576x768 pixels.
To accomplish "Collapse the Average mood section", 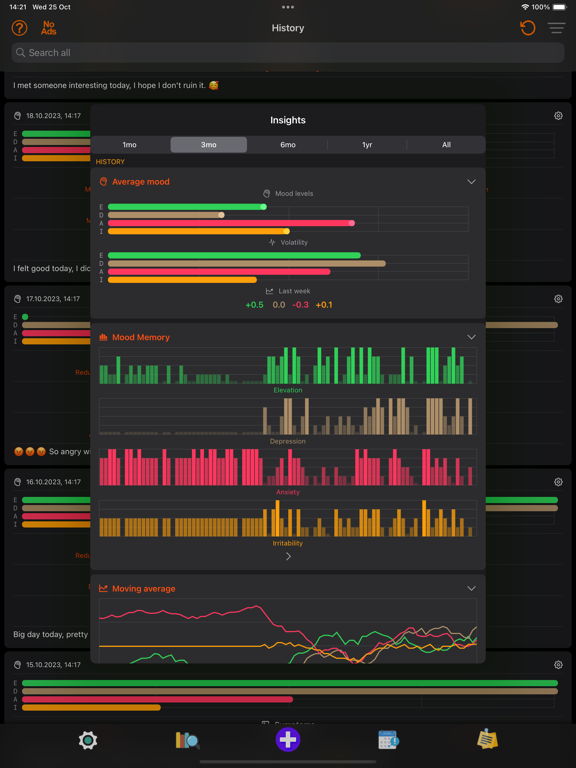I will [471, 182].
